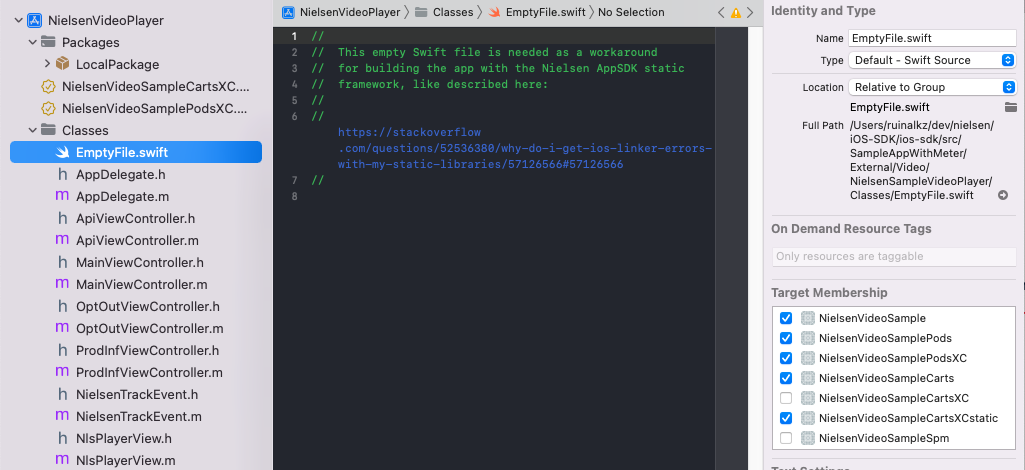The height and width of the screenshot is (470, 1025).
Task: Go to next issue with right arrow
Action: click(750, 12)
